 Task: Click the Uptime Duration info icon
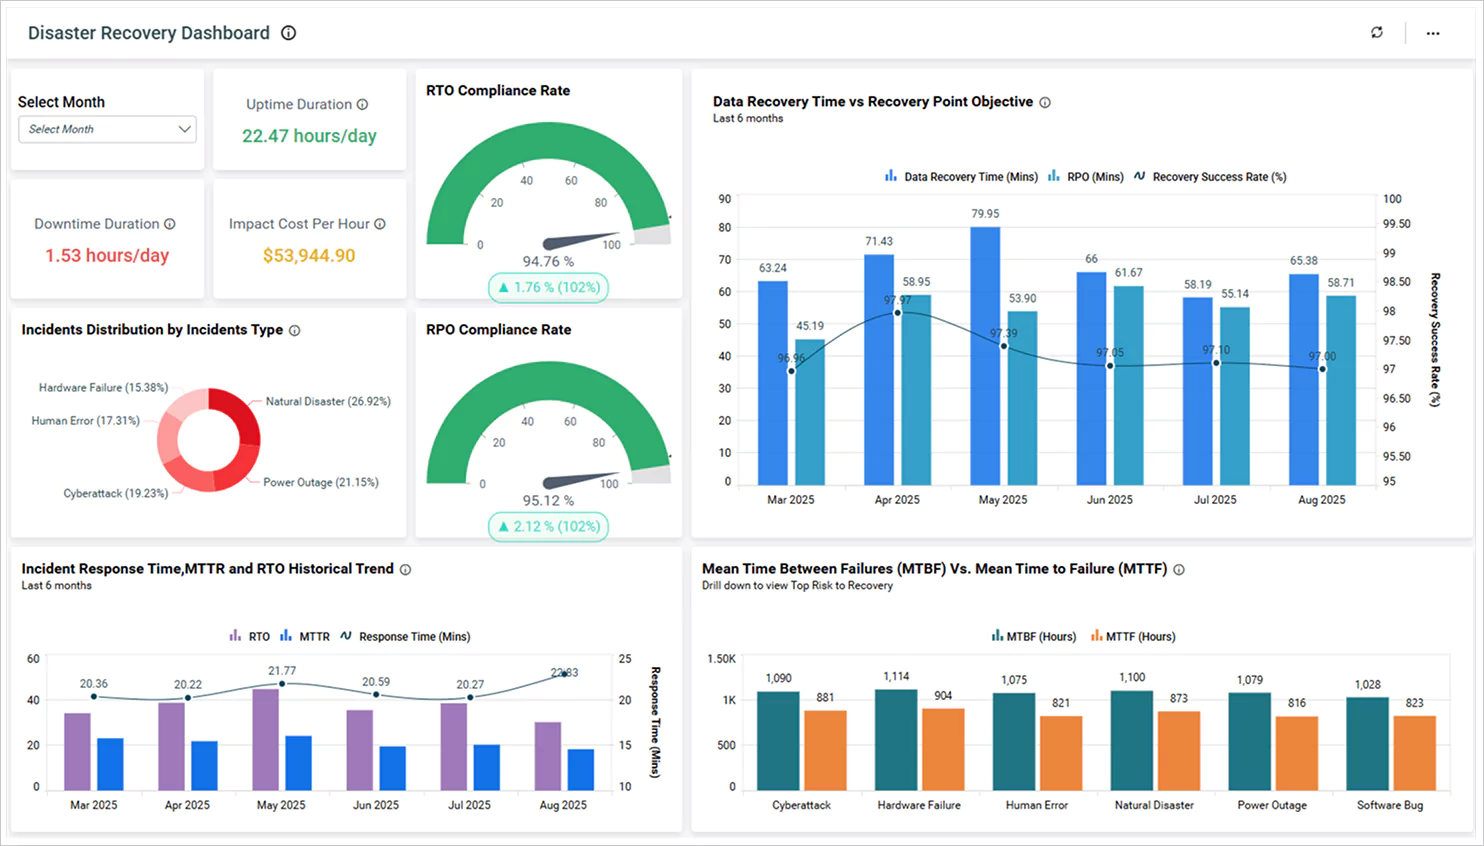click(362, 104)
